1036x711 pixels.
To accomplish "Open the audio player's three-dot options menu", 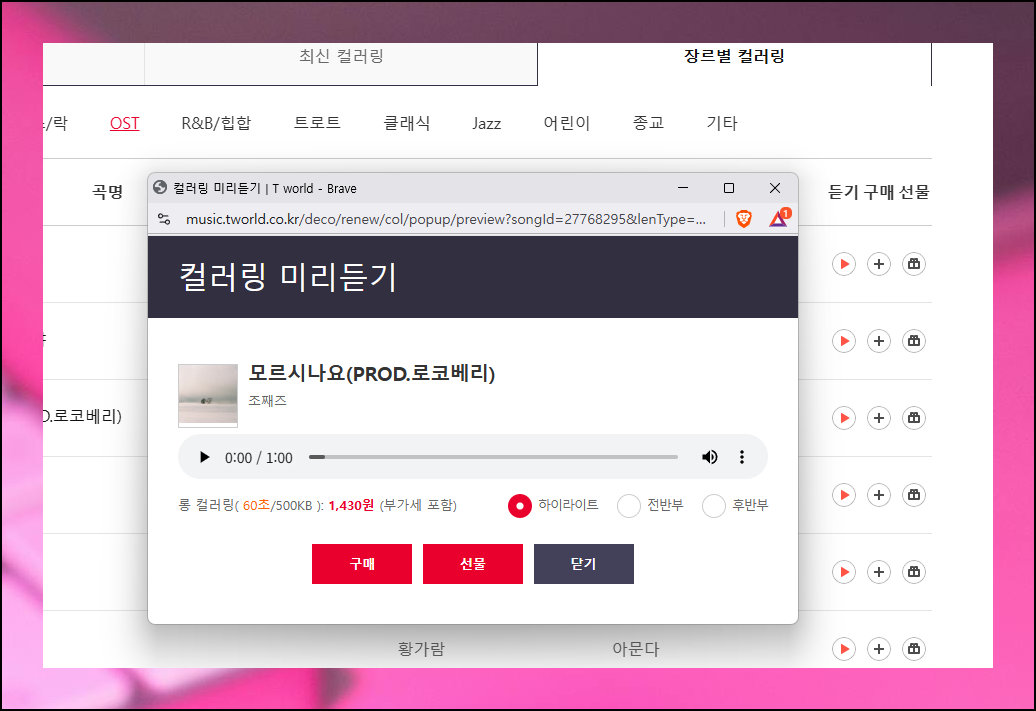I will (742, 457).
